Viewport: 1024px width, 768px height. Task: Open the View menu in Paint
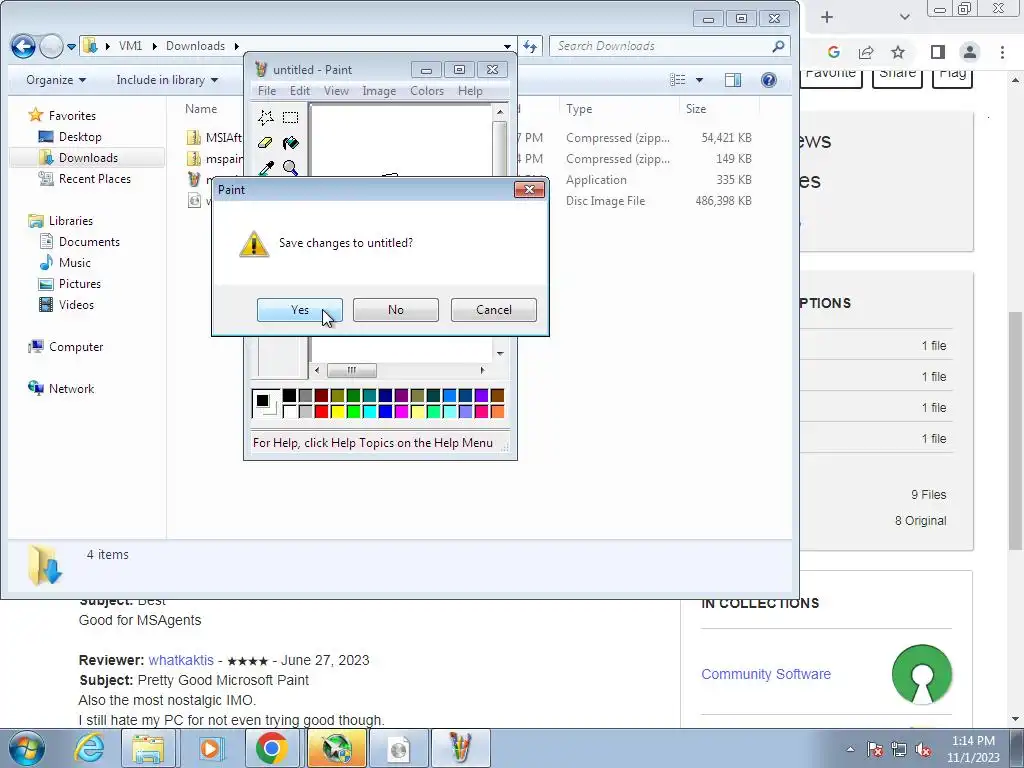336,91
